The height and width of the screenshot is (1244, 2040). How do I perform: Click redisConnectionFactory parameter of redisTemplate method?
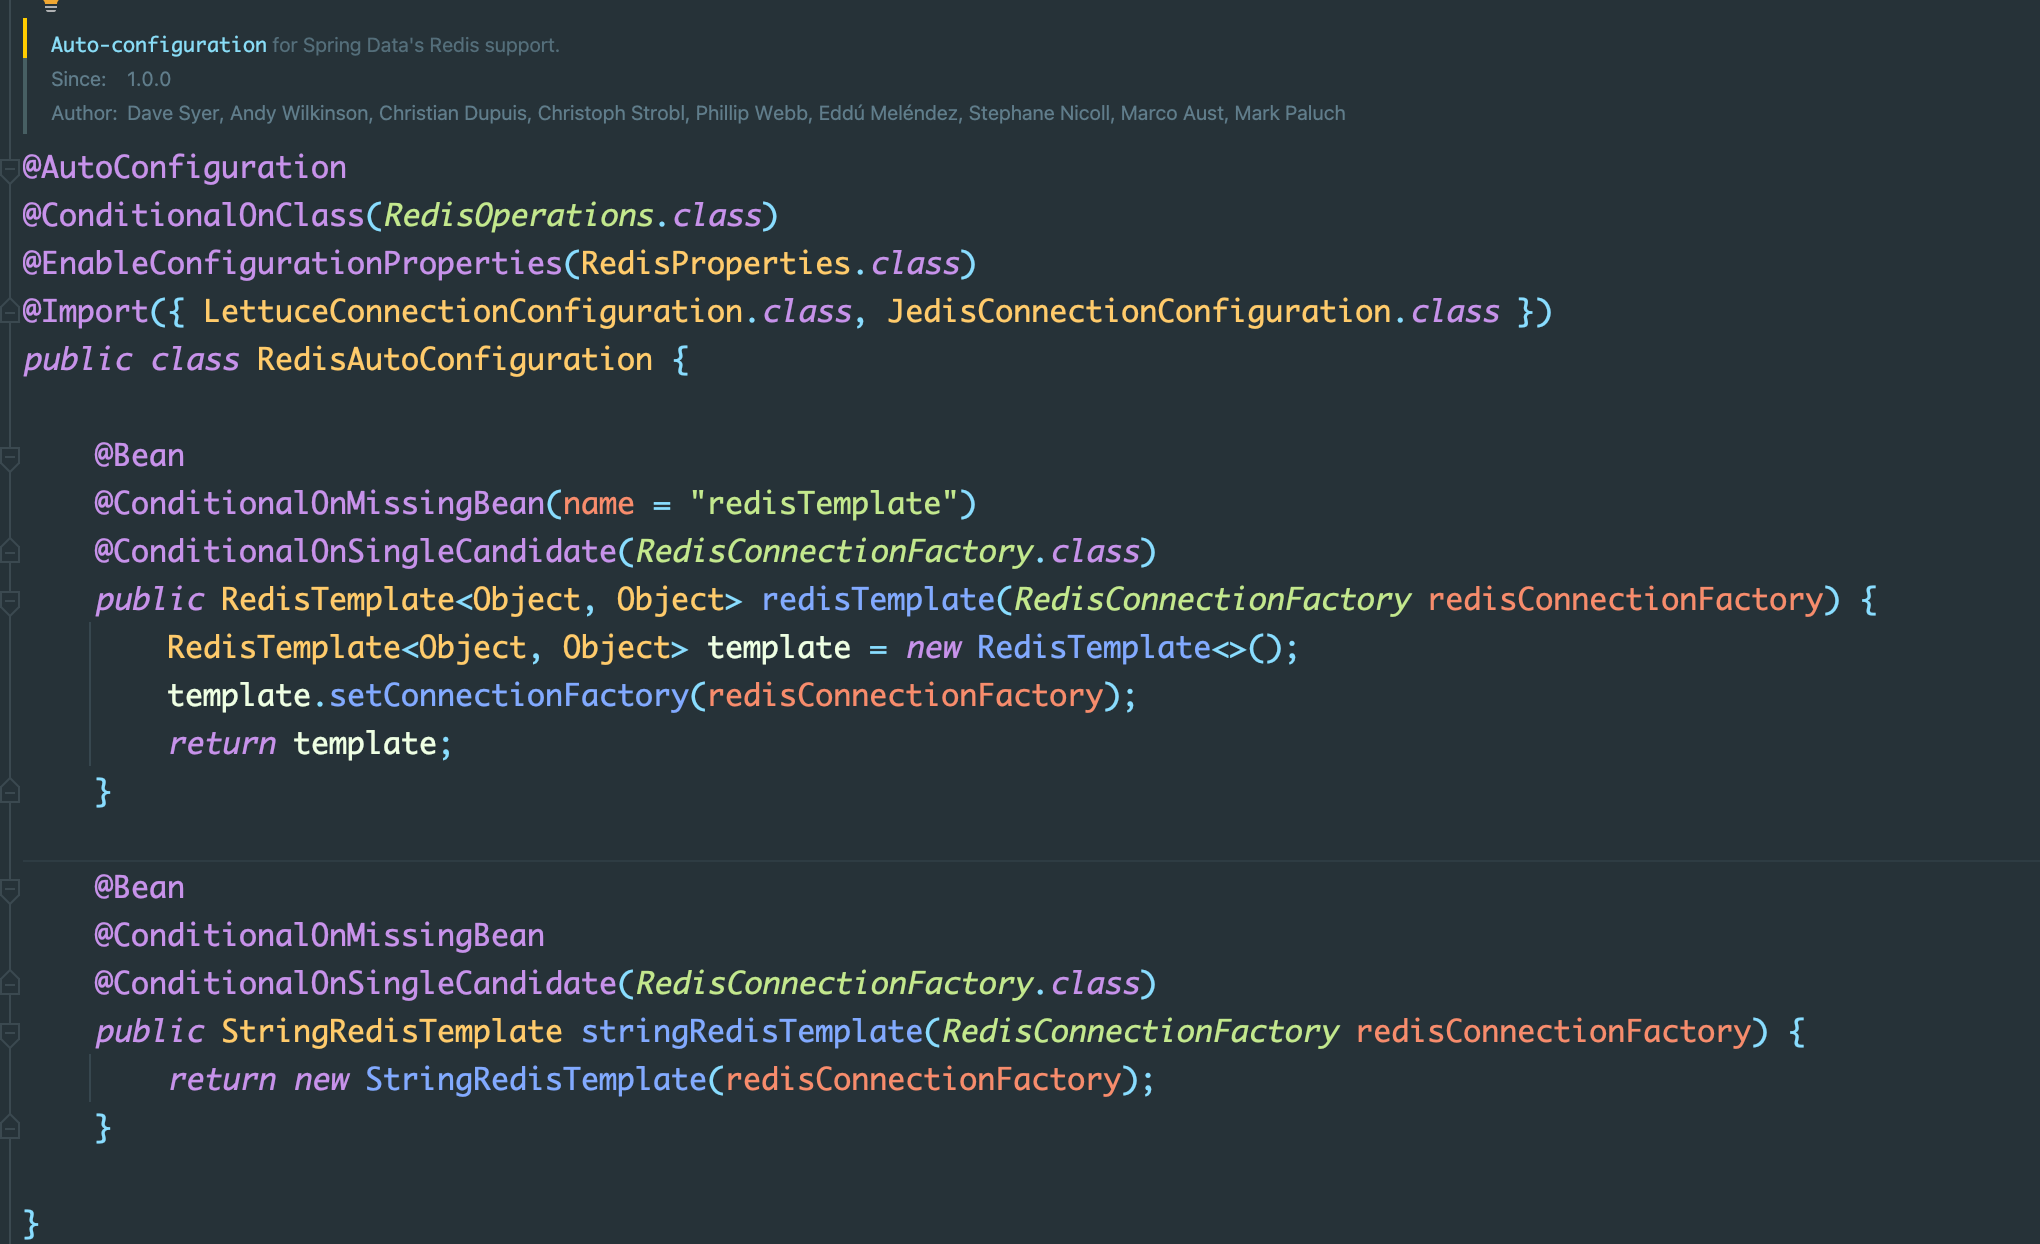[1626, 599]
